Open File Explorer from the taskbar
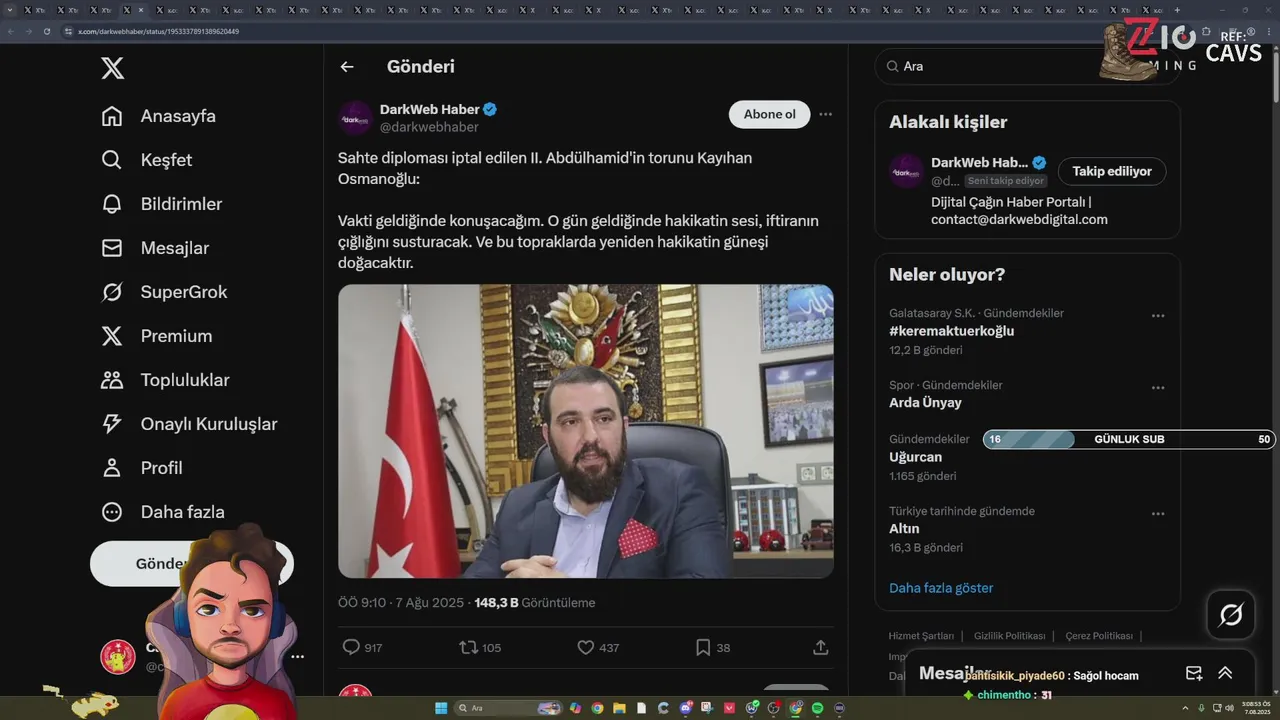The image size is (1280, 720). pos(619,708)
